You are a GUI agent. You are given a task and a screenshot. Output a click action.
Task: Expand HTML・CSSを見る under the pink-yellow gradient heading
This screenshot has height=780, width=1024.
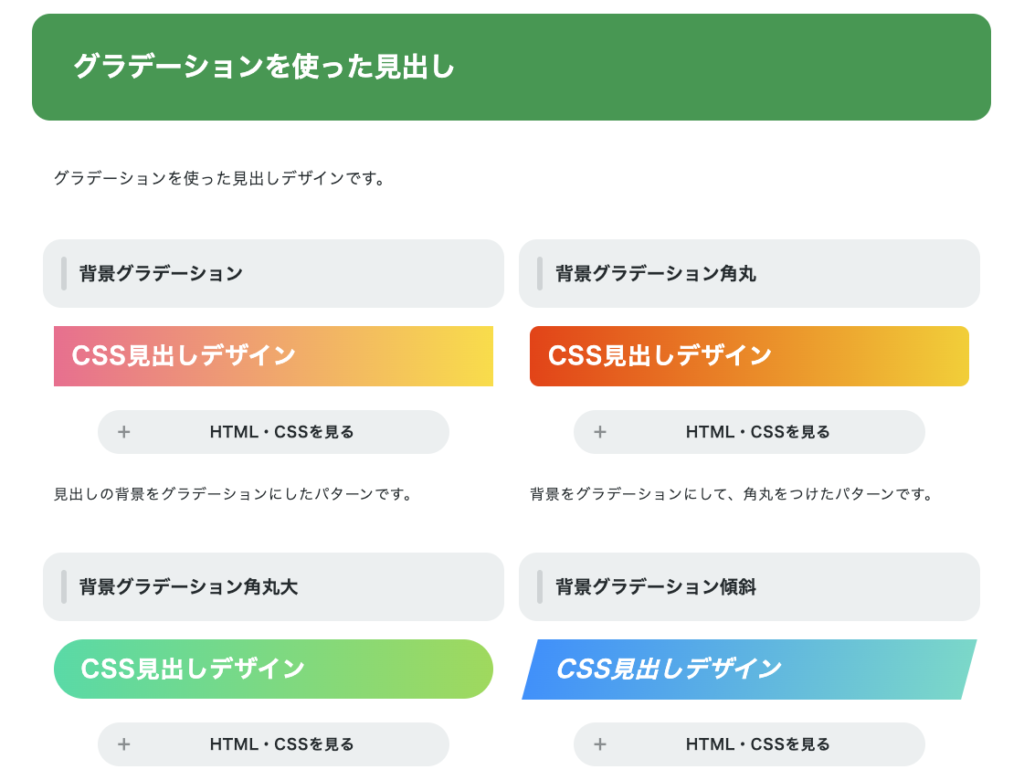coord(273,432)
